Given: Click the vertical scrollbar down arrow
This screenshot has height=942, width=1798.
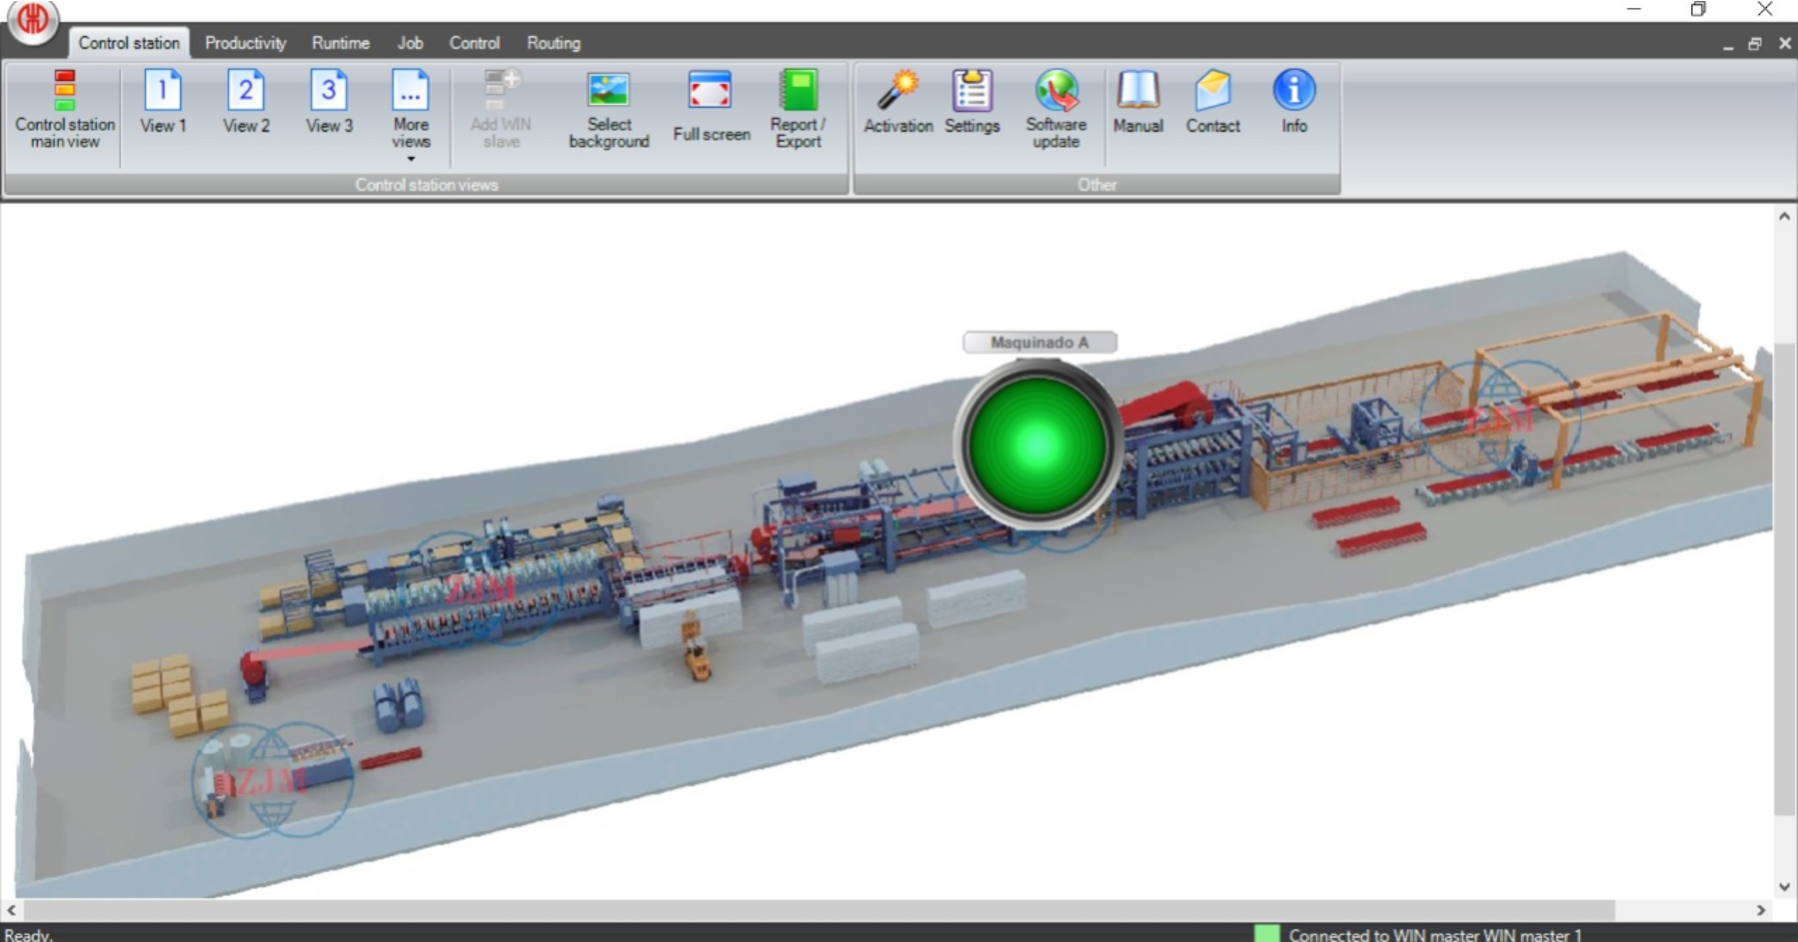Looking at the screenshot, I should pyautogui.click(x=1785, y=887).
